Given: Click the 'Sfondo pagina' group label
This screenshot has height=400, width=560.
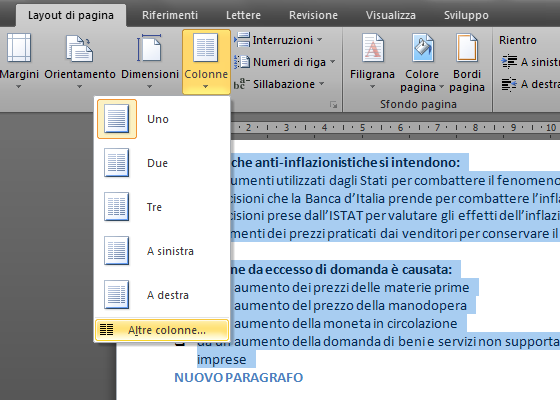Looking at the screenshot, I should pos(418,104).
